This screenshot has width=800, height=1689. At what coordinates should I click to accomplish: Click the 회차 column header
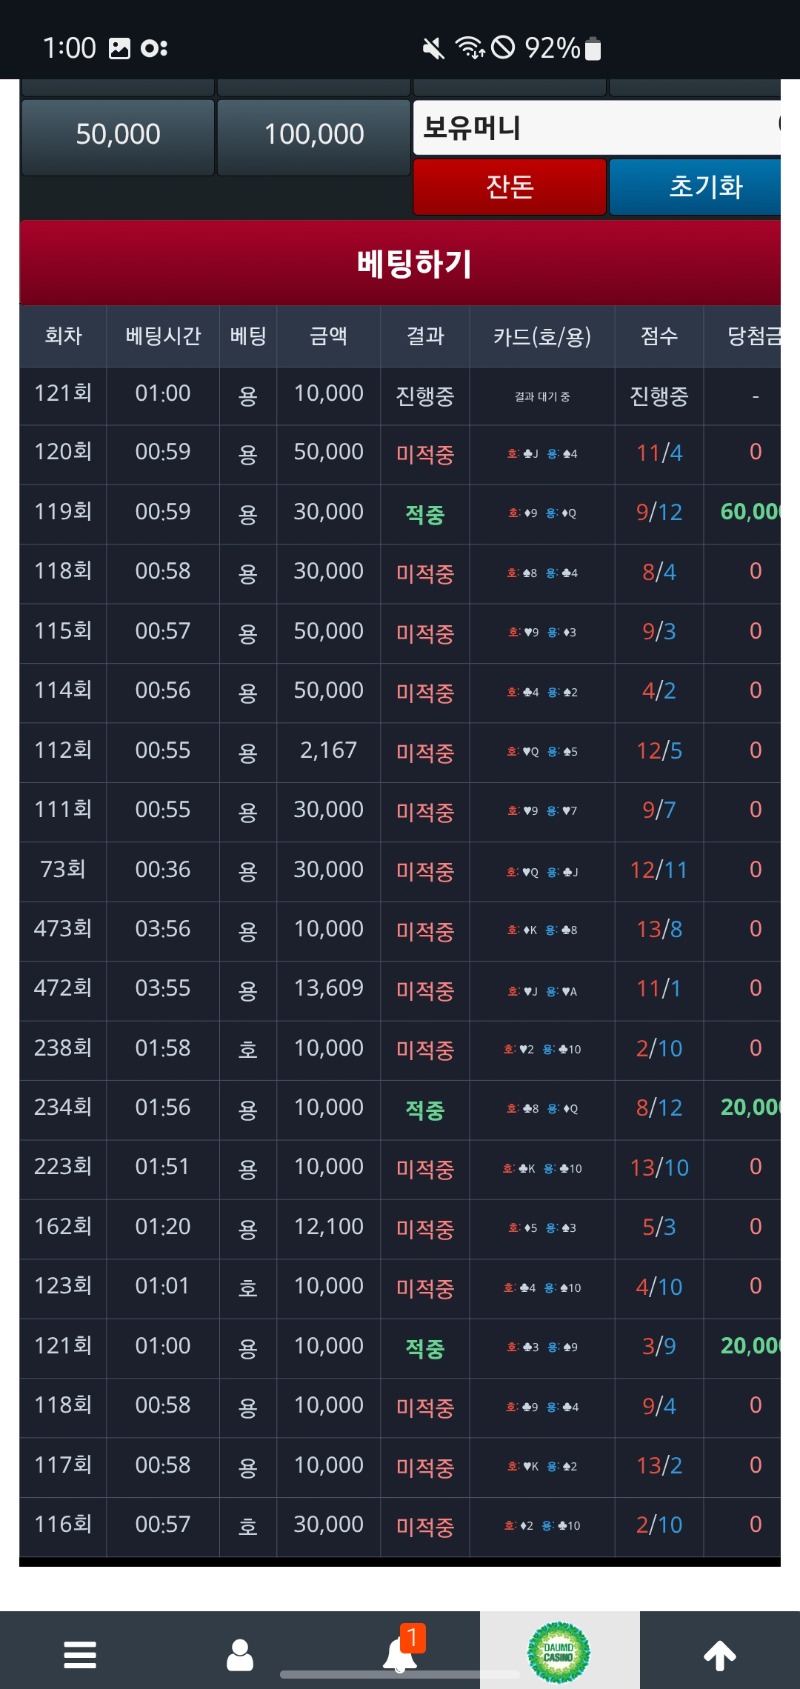(63, 336)
